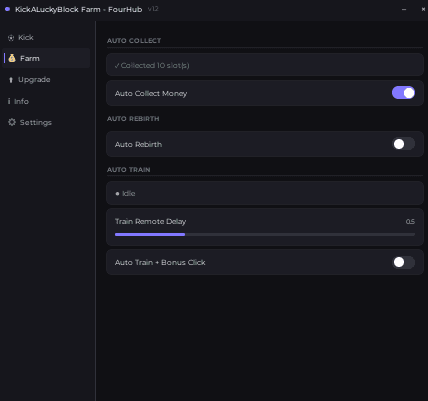
Task: Click the Collected 10 slot(s) status row
Action: click(x=265, y=65)
